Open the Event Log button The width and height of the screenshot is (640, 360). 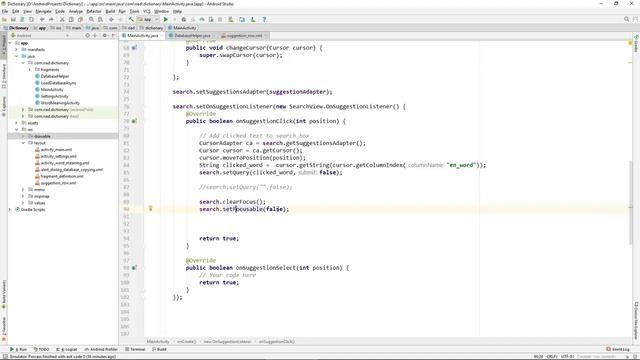click(x=618, y=349)
